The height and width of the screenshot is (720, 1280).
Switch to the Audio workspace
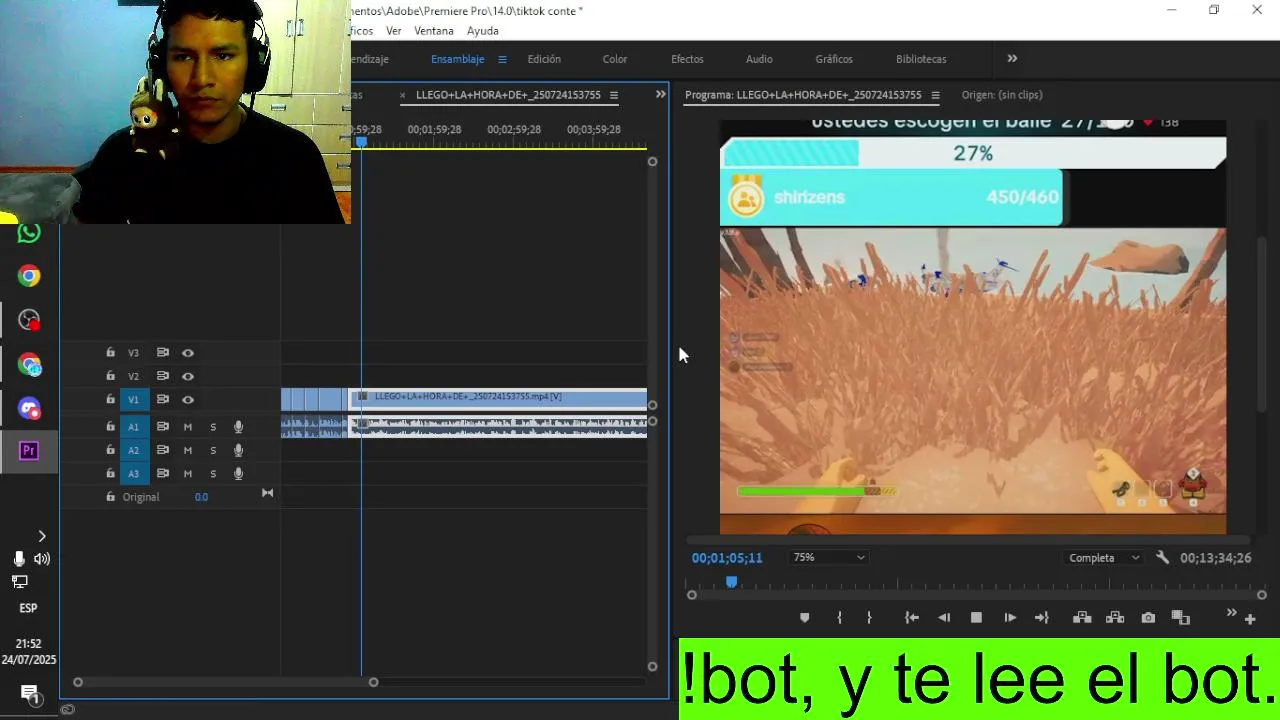759,59
